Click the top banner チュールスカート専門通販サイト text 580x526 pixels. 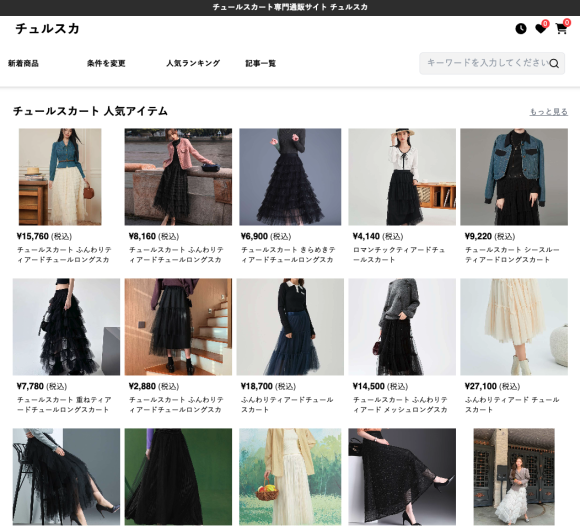290,7
